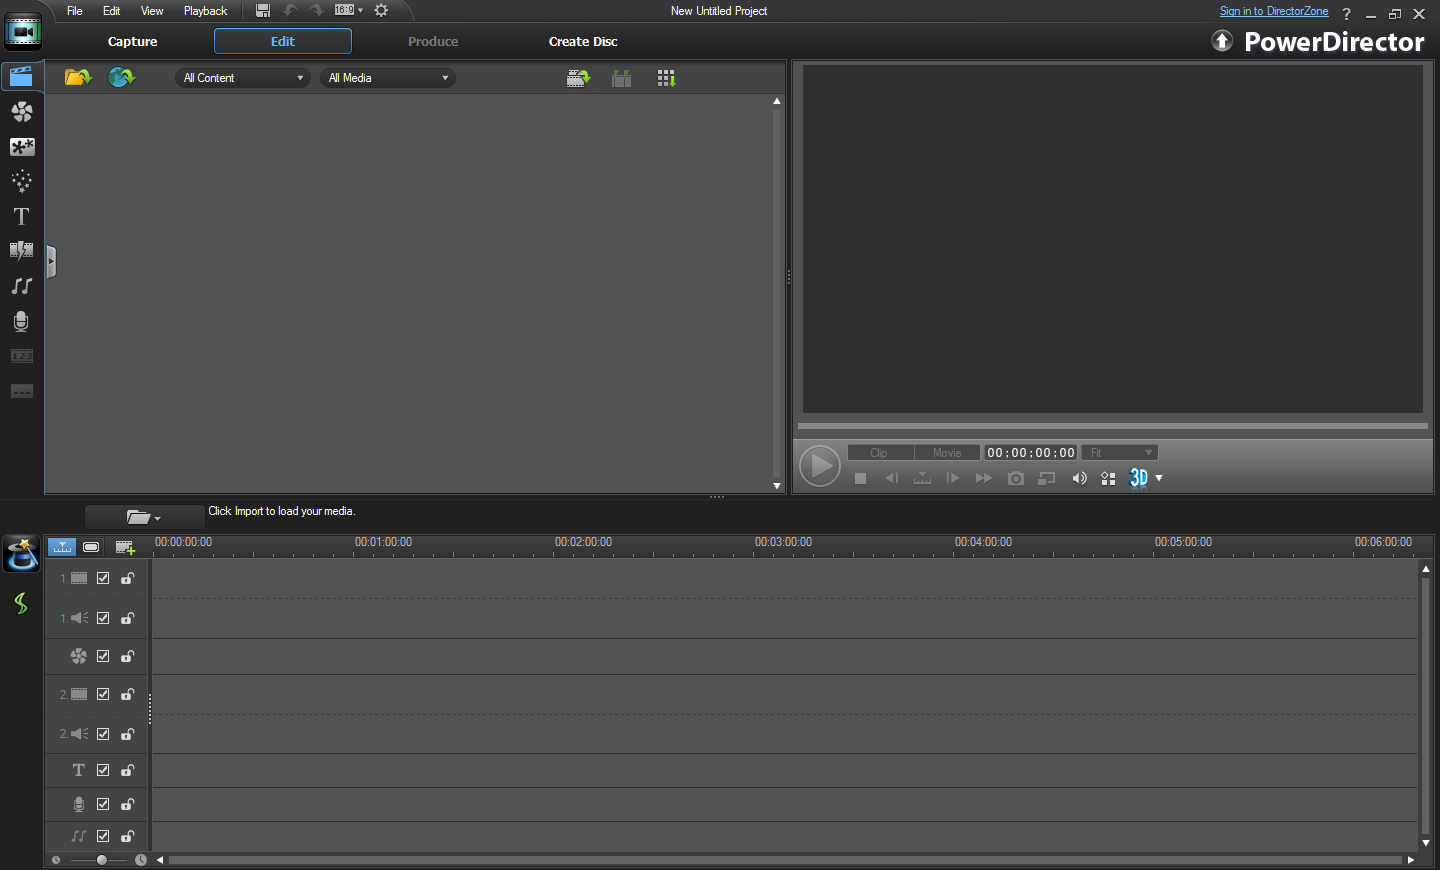1440x870 pixels.
Task: Disable the effect track checkbox
Action: click(x=103, y=656)
